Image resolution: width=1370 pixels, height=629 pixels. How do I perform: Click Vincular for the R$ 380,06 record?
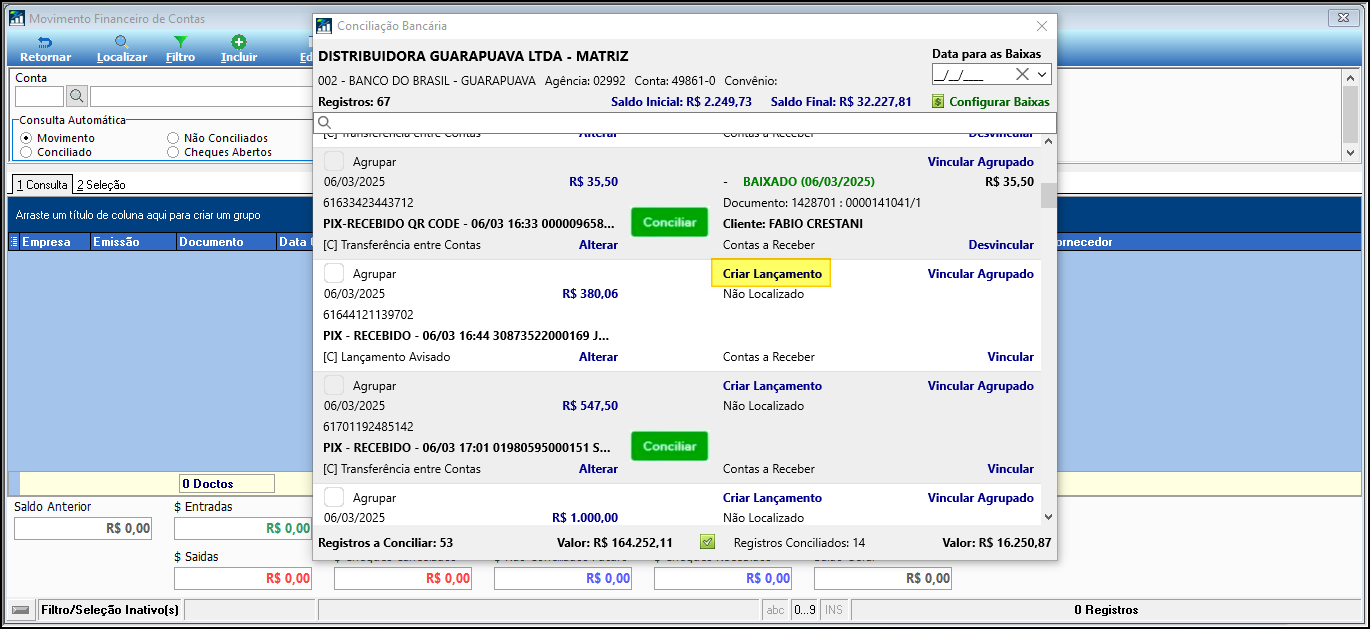1010,356
